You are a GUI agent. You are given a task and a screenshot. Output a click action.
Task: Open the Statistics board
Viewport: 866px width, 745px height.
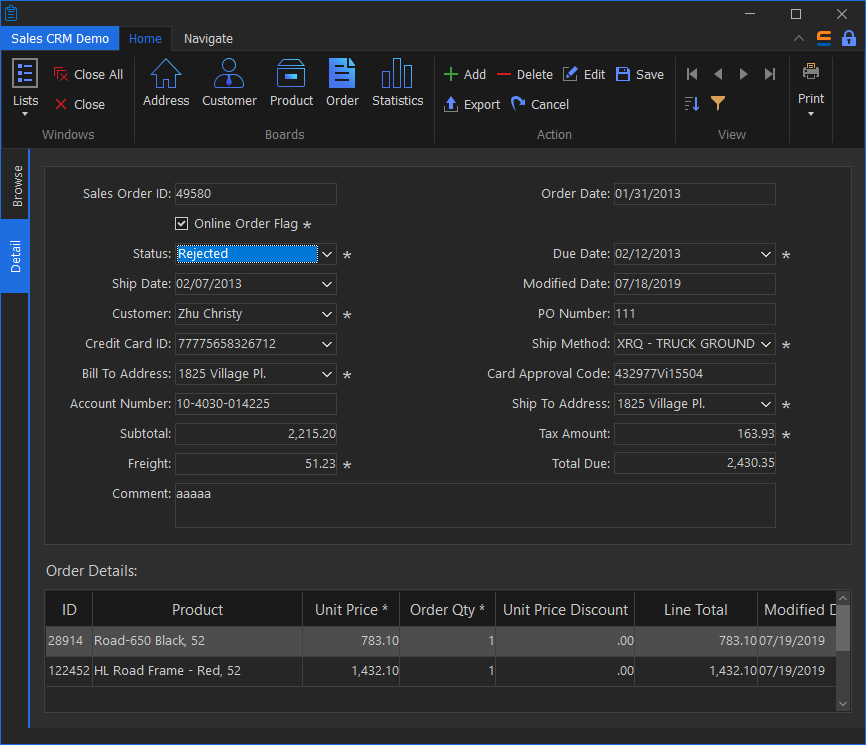(x=397, y=83)
